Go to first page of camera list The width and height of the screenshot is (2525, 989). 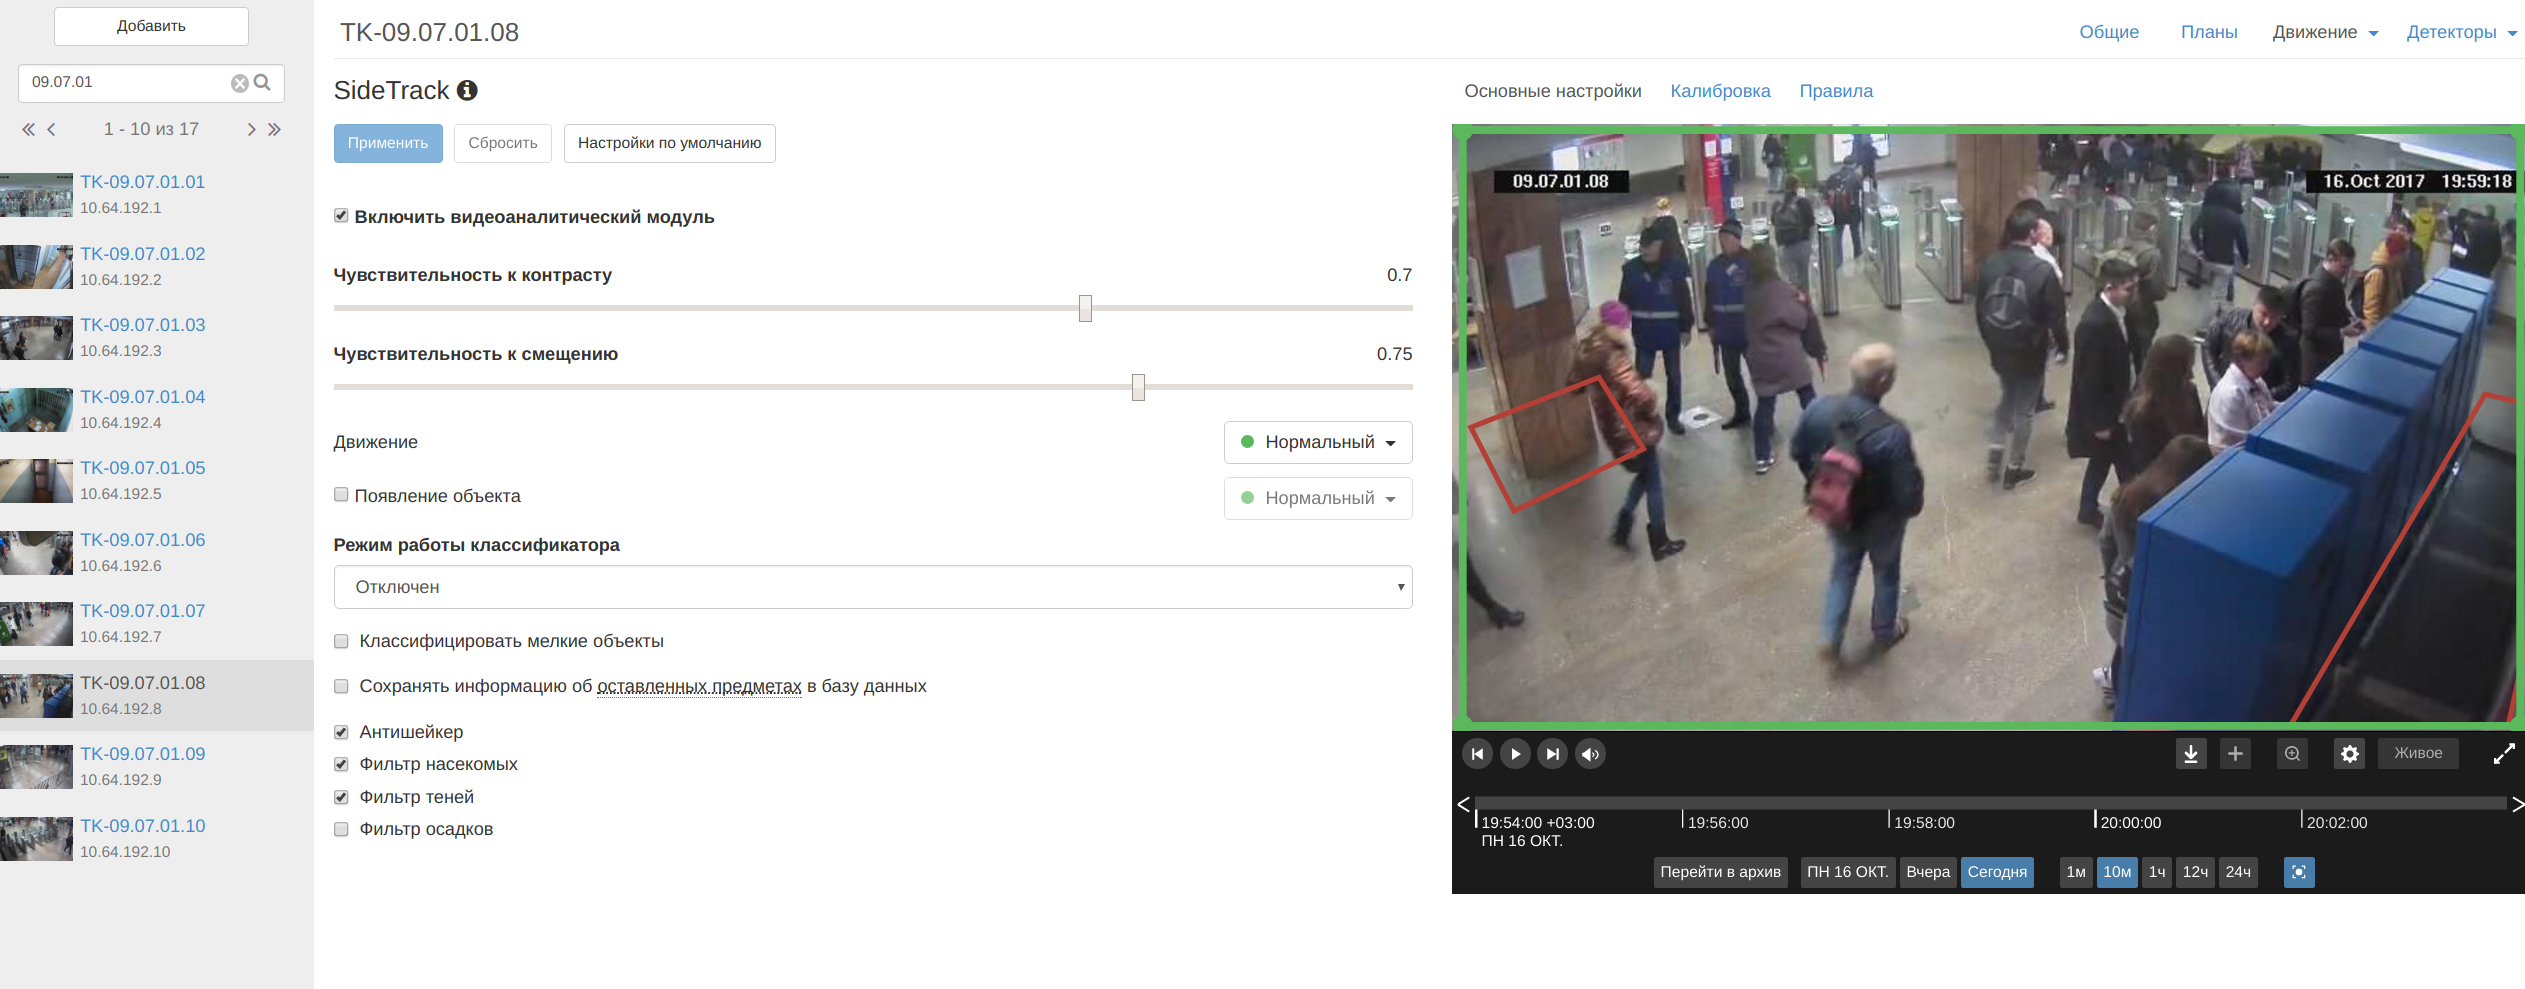tap(29, 129)
